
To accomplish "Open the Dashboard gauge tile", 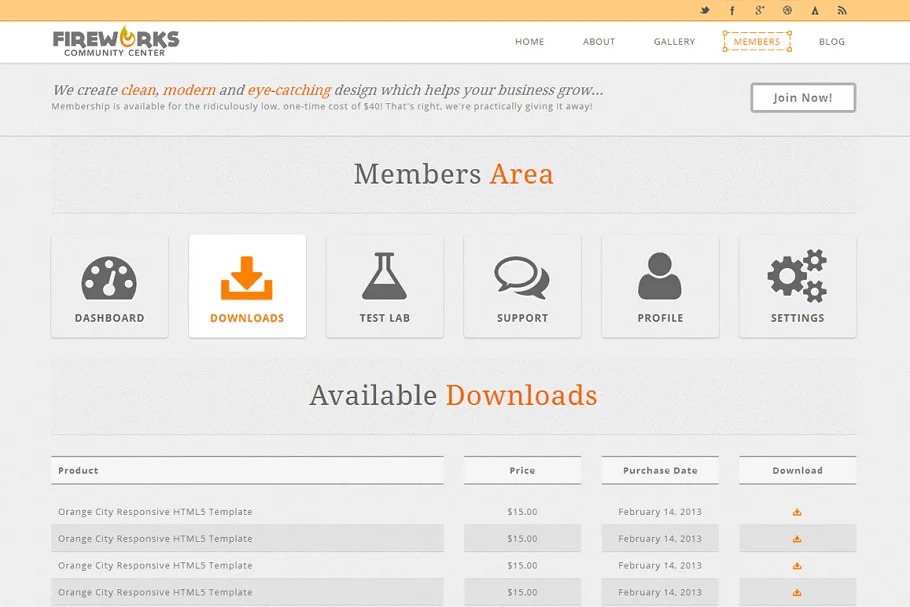I will click(109, 286).
